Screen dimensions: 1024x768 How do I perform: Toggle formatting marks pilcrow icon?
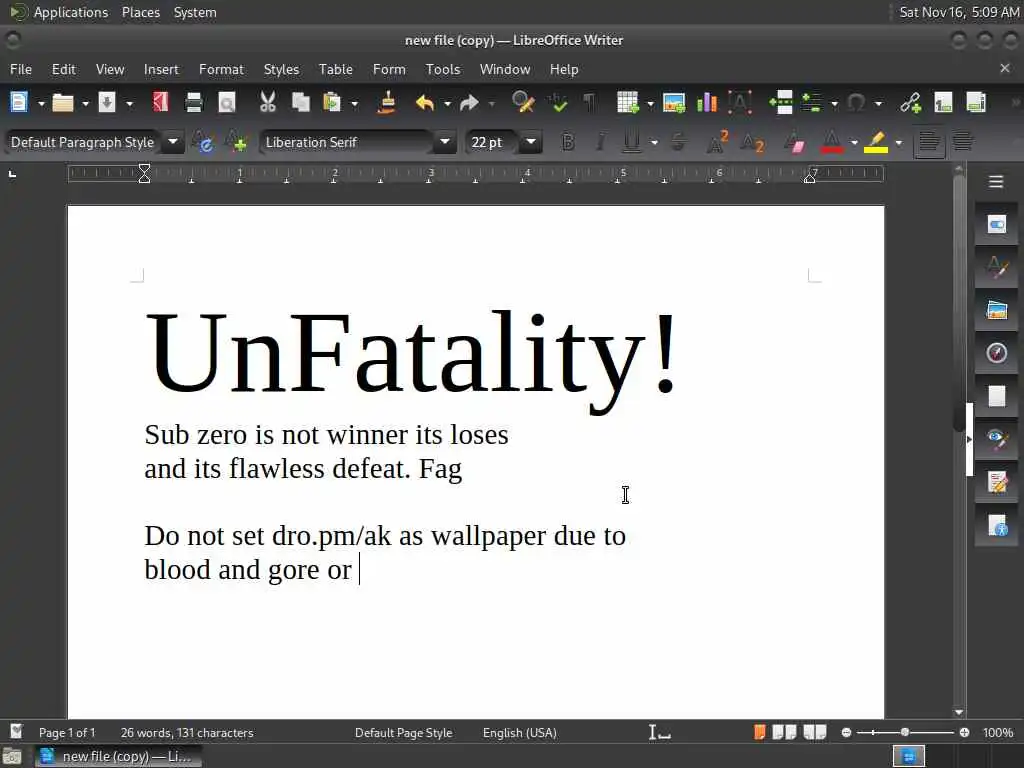click(x=589, y=103)
